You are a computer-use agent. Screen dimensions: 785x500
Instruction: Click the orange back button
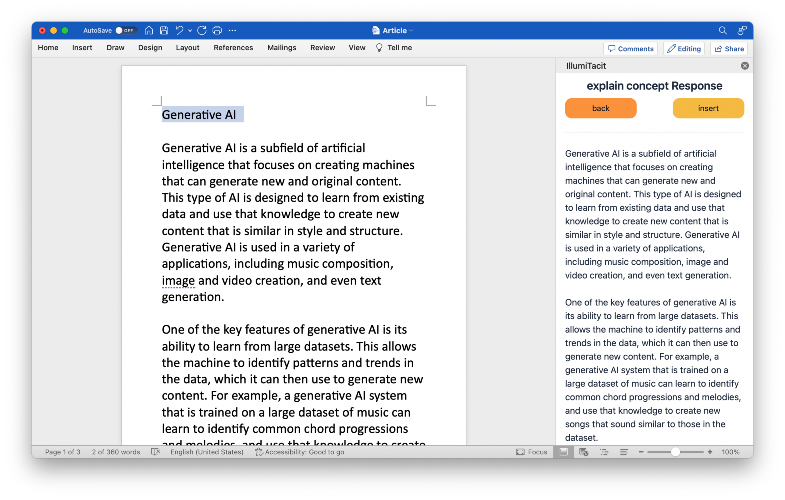click(601, 108)
